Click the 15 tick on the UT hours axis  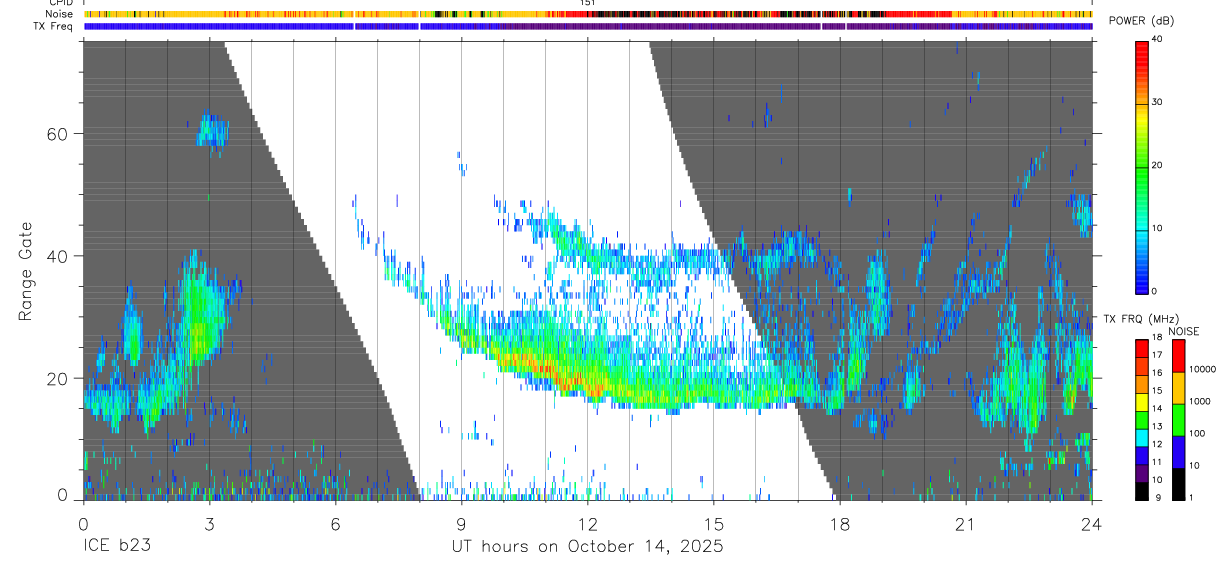coord(714,523)
